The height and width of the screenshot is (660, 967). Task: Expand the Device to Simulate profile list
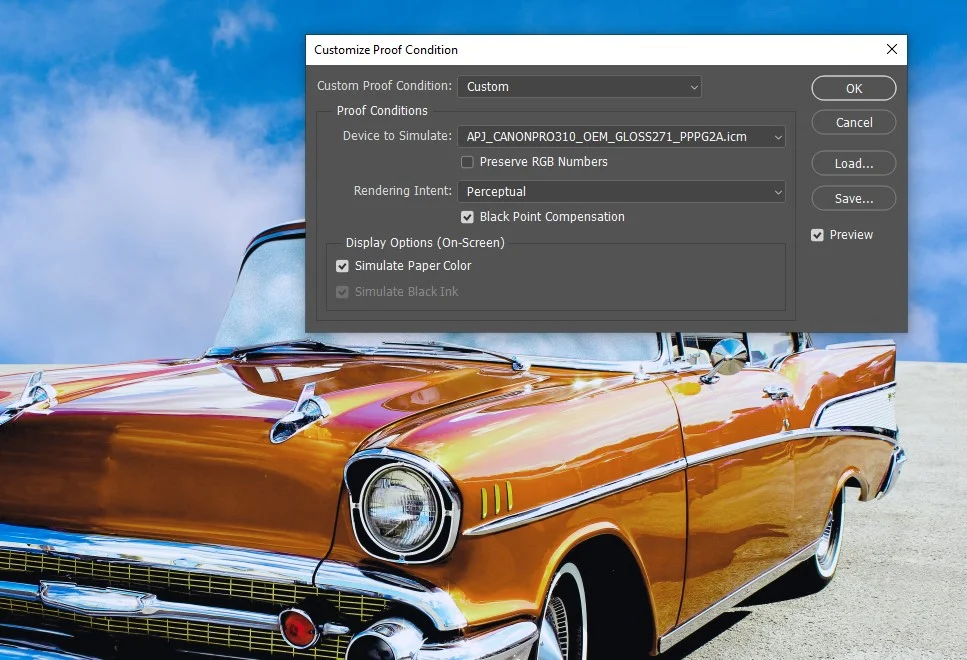click(x=620, y=137)
